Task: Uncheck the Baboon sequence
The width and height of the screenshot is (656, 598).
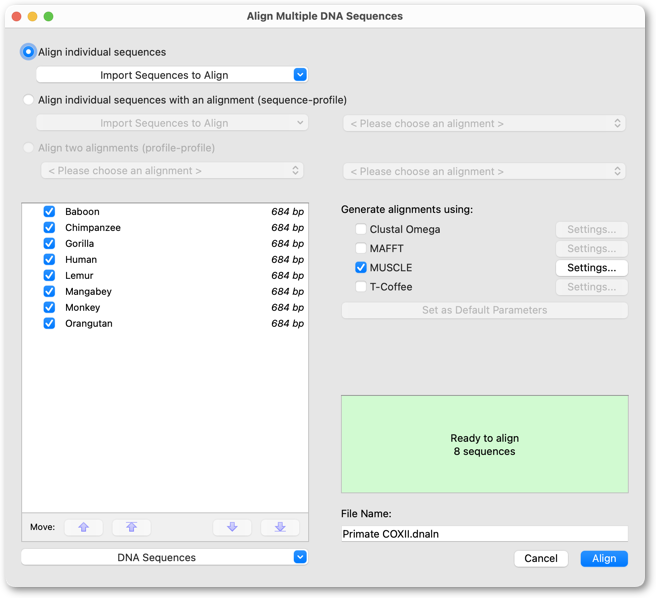Action: click(49, 211)
